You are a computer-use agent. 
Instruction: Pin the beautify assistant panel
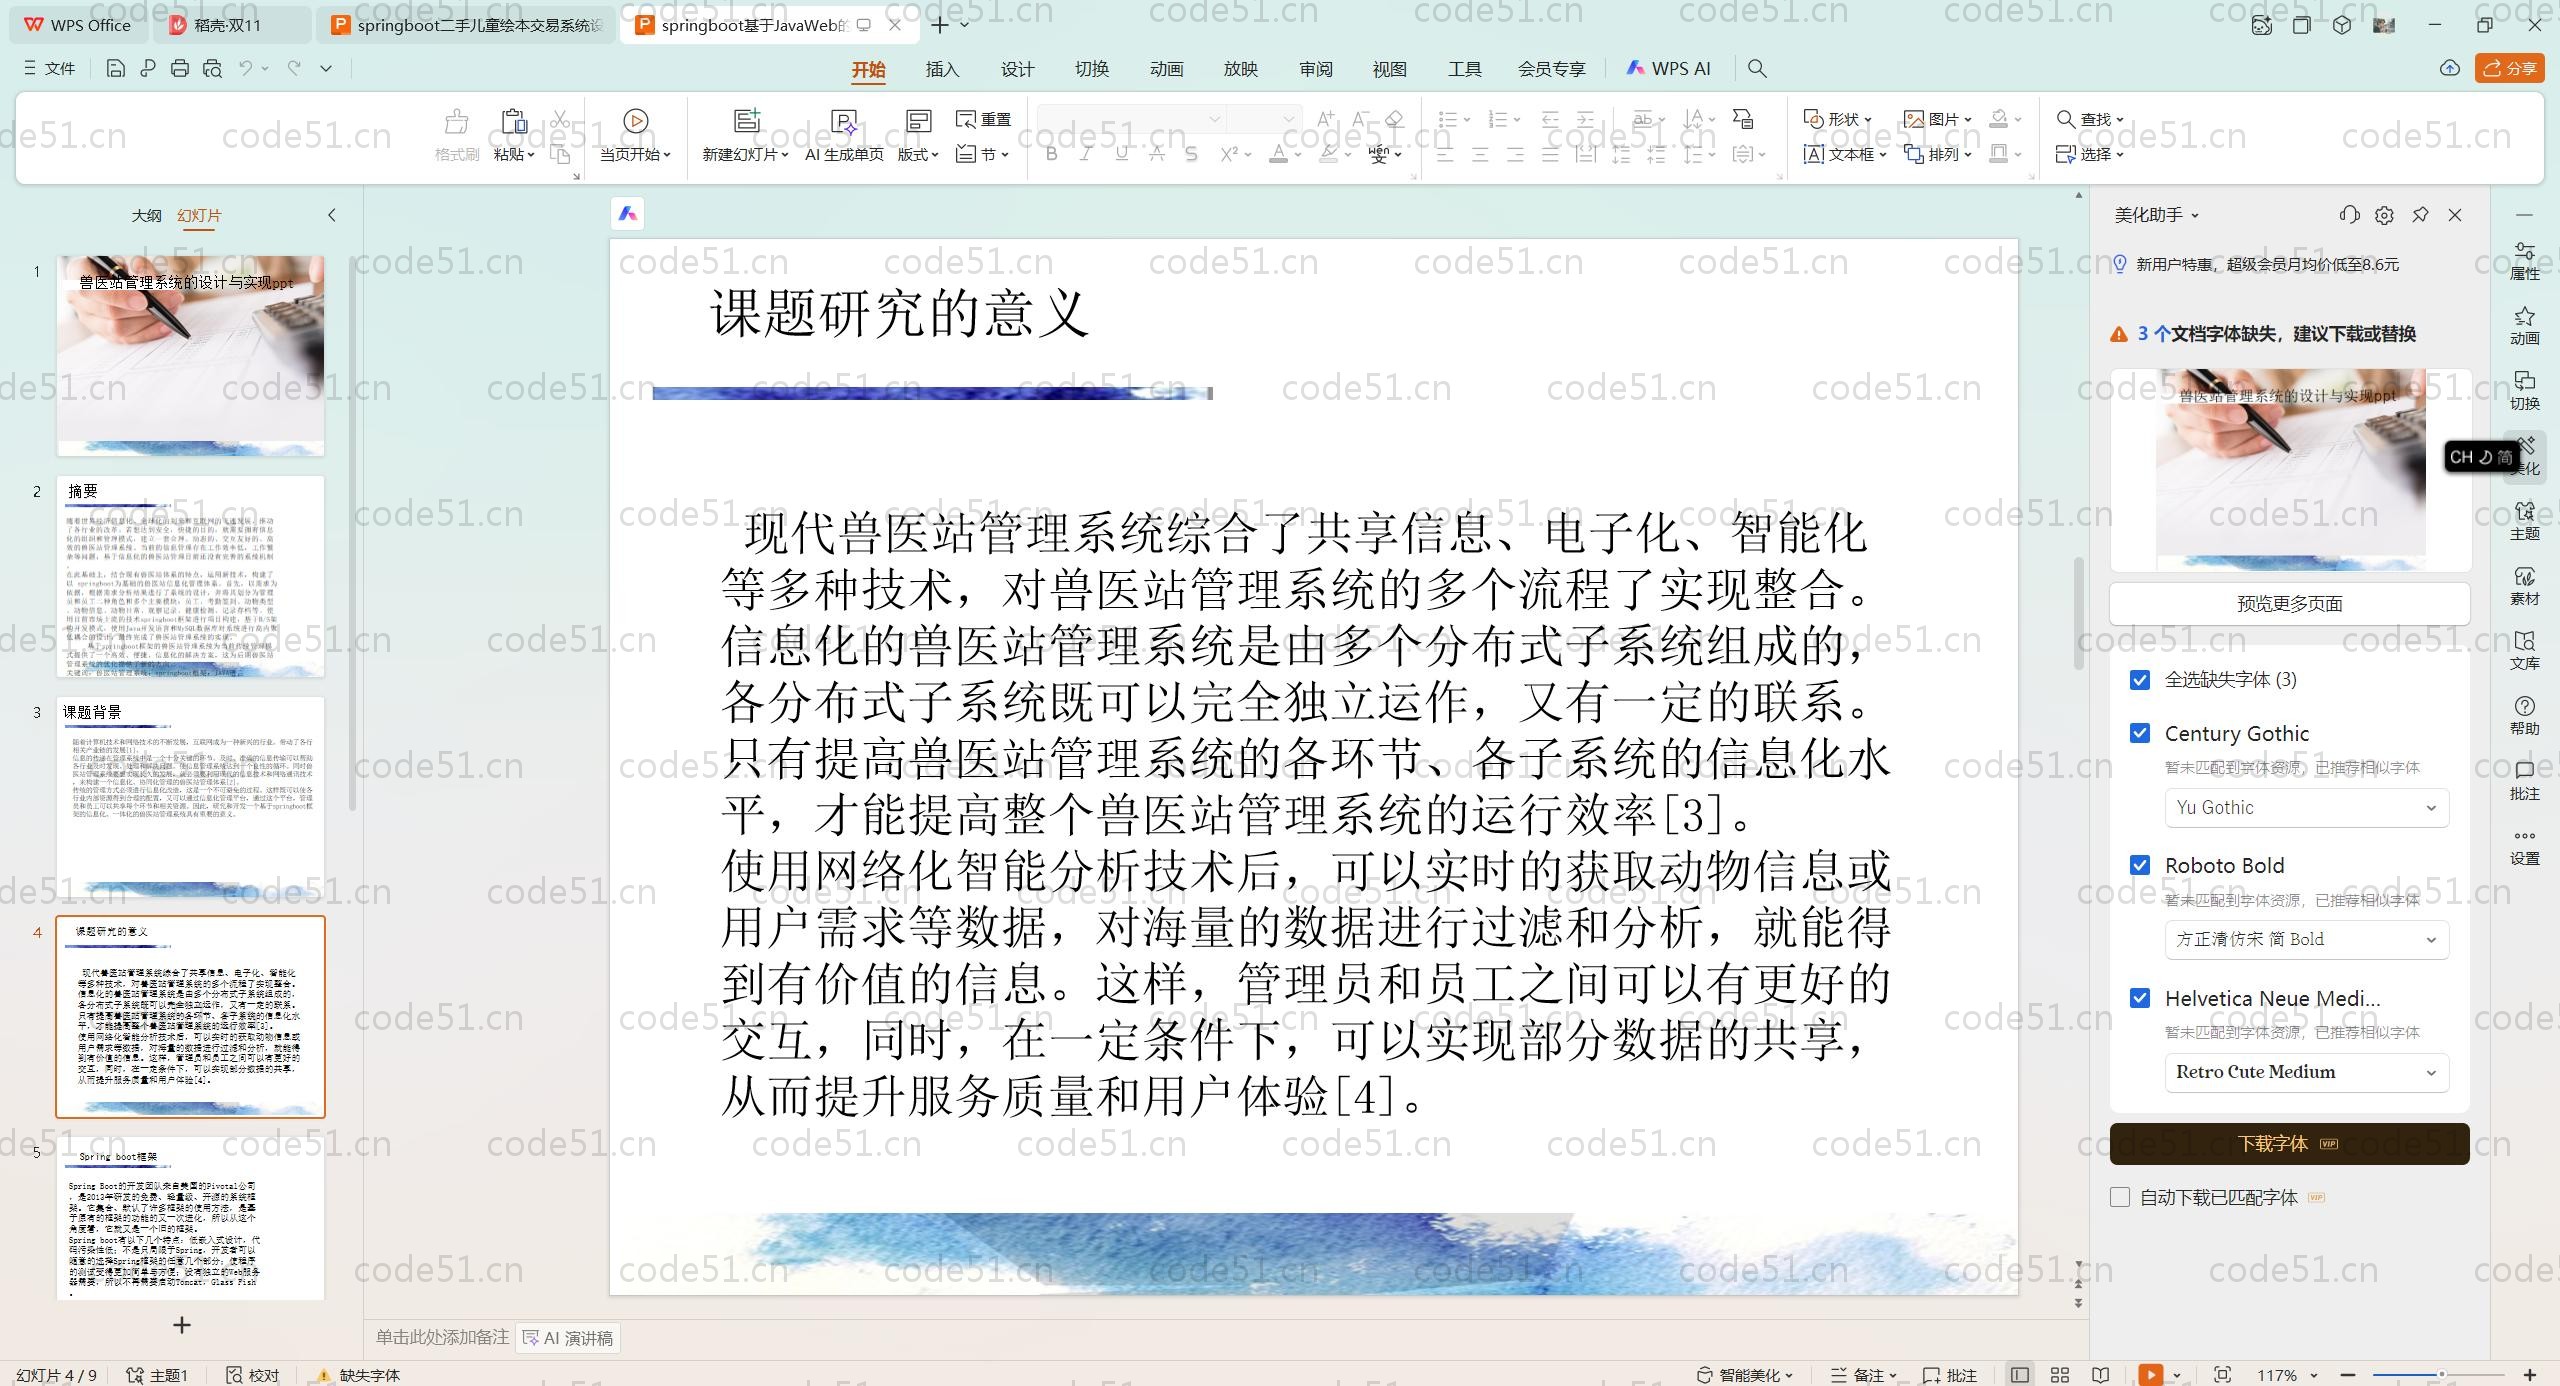[2420, 215]
